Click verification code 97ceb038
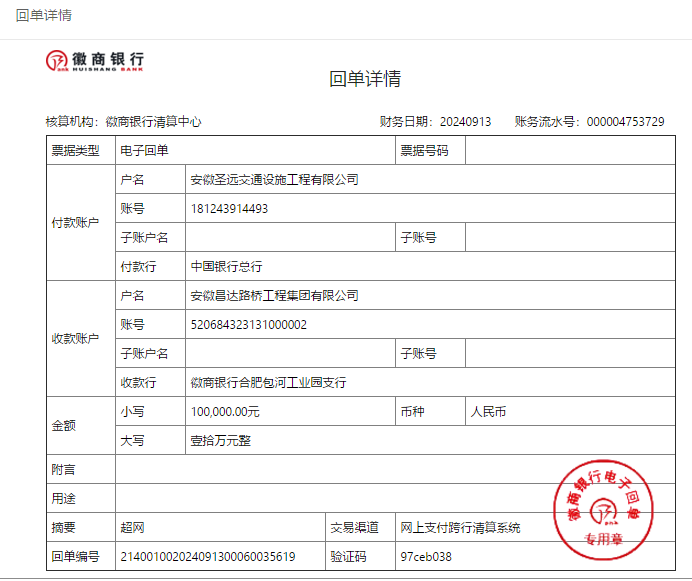The width and height of the screenshot is (692, 581). point(426,557)
